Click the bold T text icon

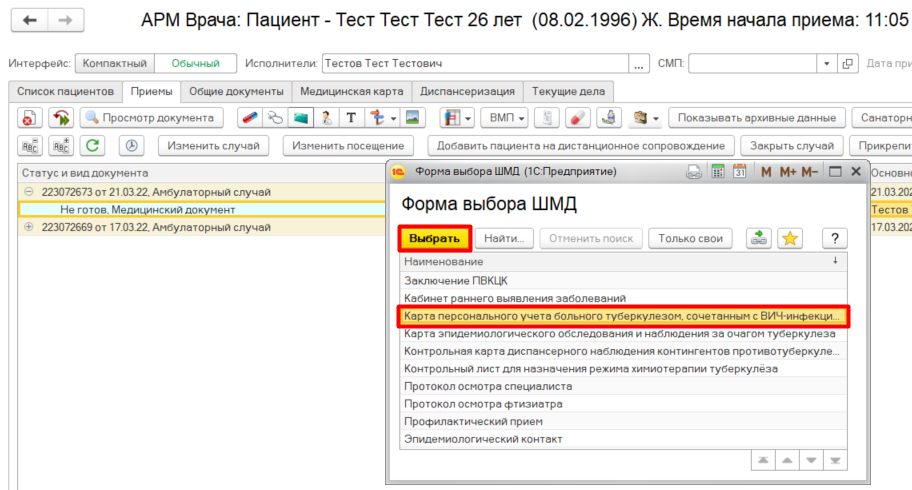point(351,118)
